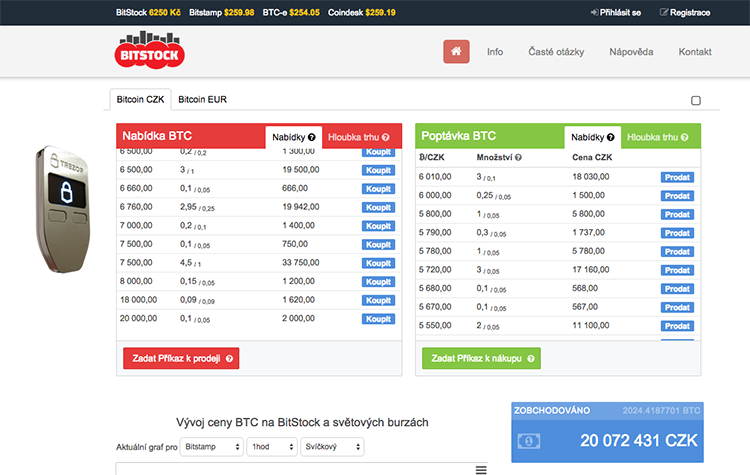Expand the Svíčkový chart type dropdown
The image size is (750, 475).
[331, 447]
